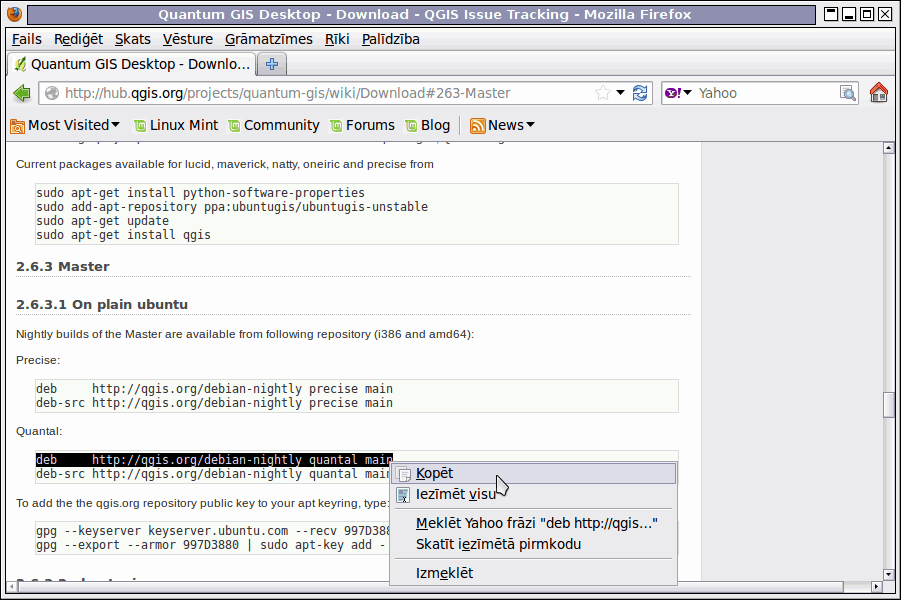Click horizontal scrollbar right arrow
901x600 pixels.
point(876,587)
